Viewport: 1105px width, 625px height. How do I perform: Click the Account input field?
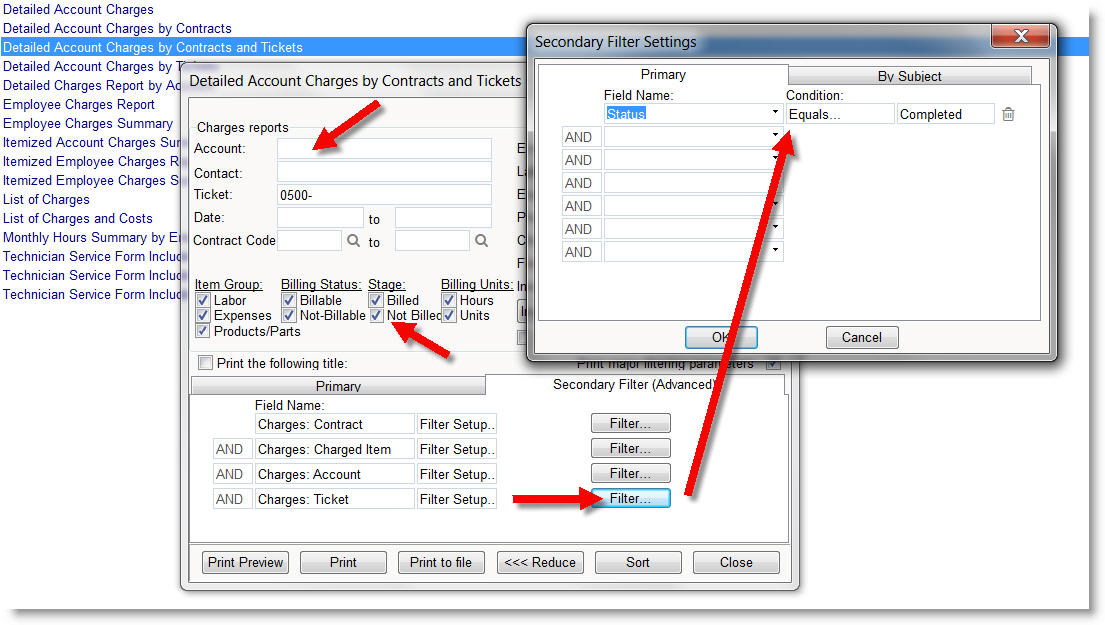pyautogui.click(x=384, y=149)
